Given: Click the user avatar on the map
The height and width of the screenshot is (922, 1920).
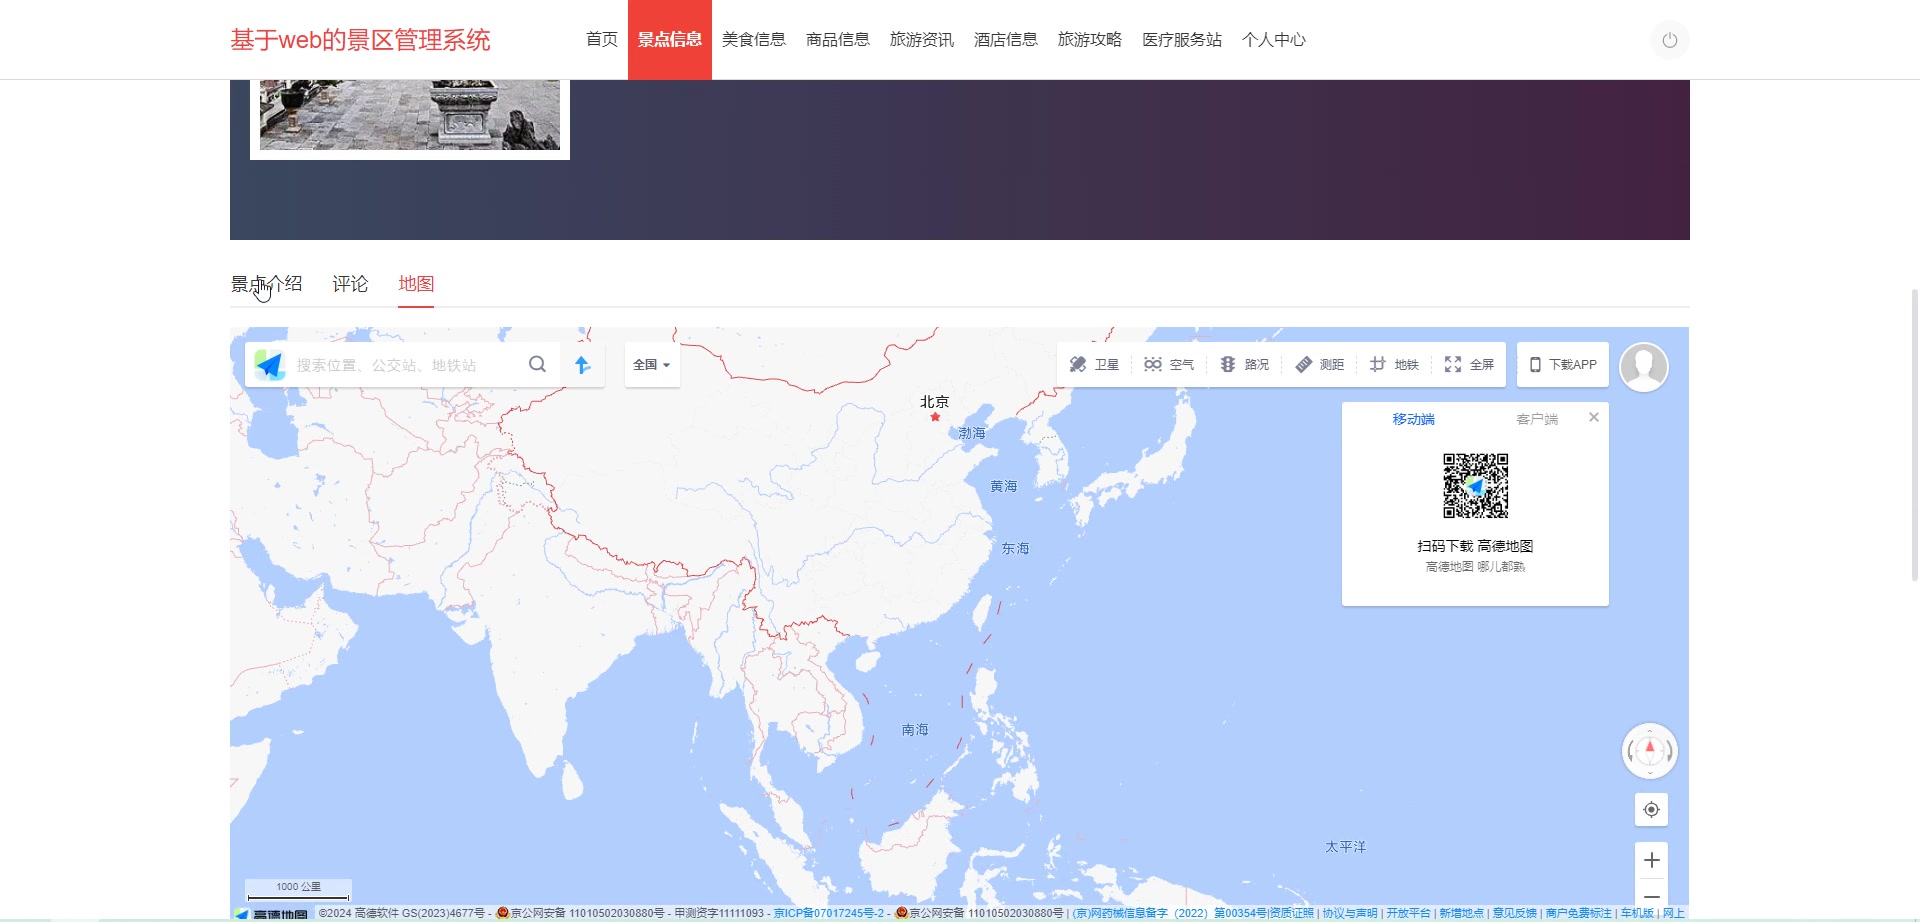Looking at the screenshot, I should 1644,366.
